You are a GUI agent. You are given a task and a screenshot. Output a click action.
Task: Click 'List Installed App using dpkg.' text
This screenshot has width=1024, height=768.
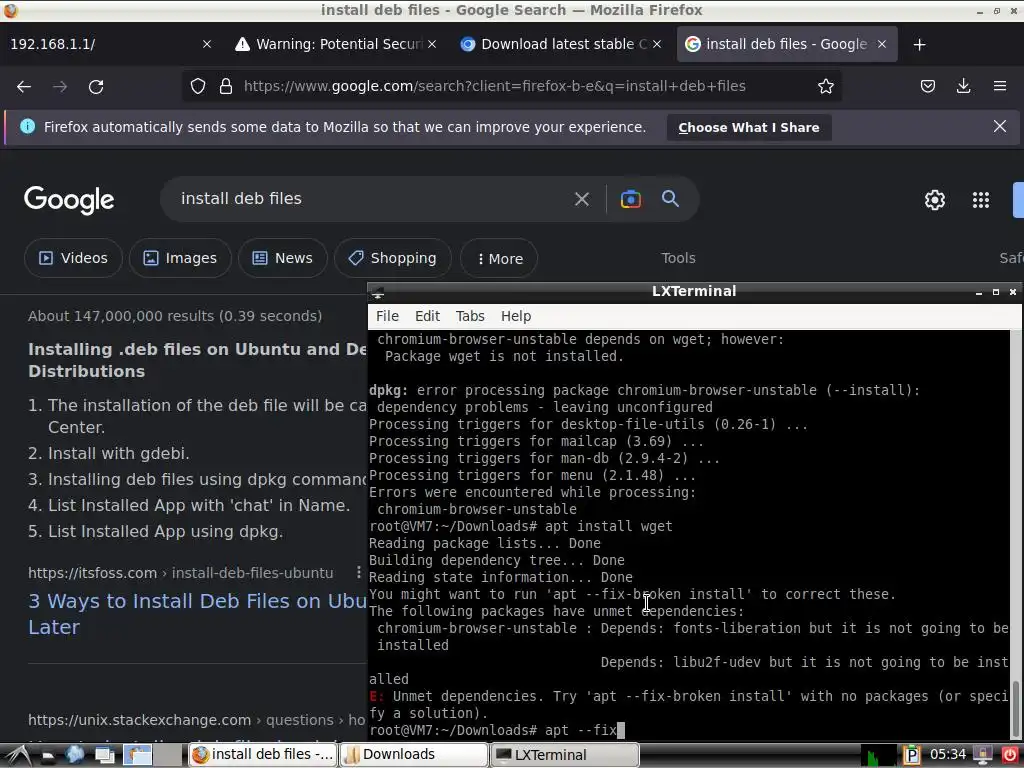[165, 532]
